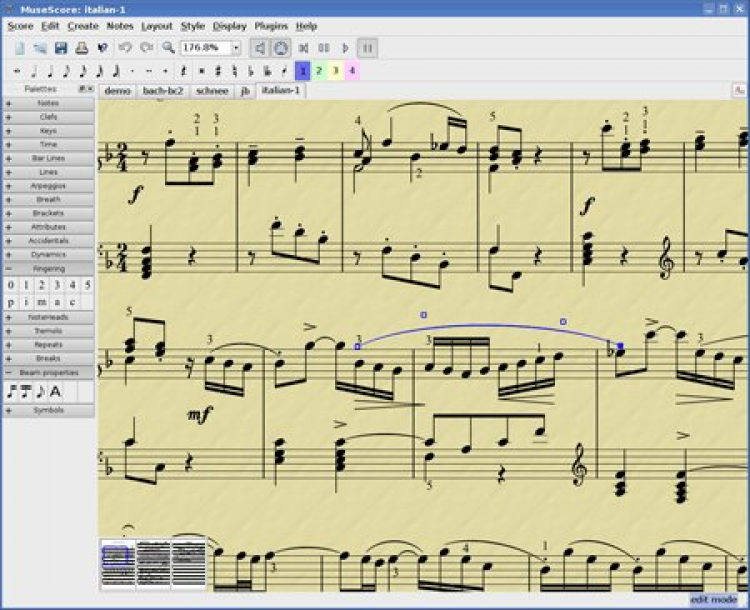
Task: Choose fingering letter p in palette
Action: point(11,302)
